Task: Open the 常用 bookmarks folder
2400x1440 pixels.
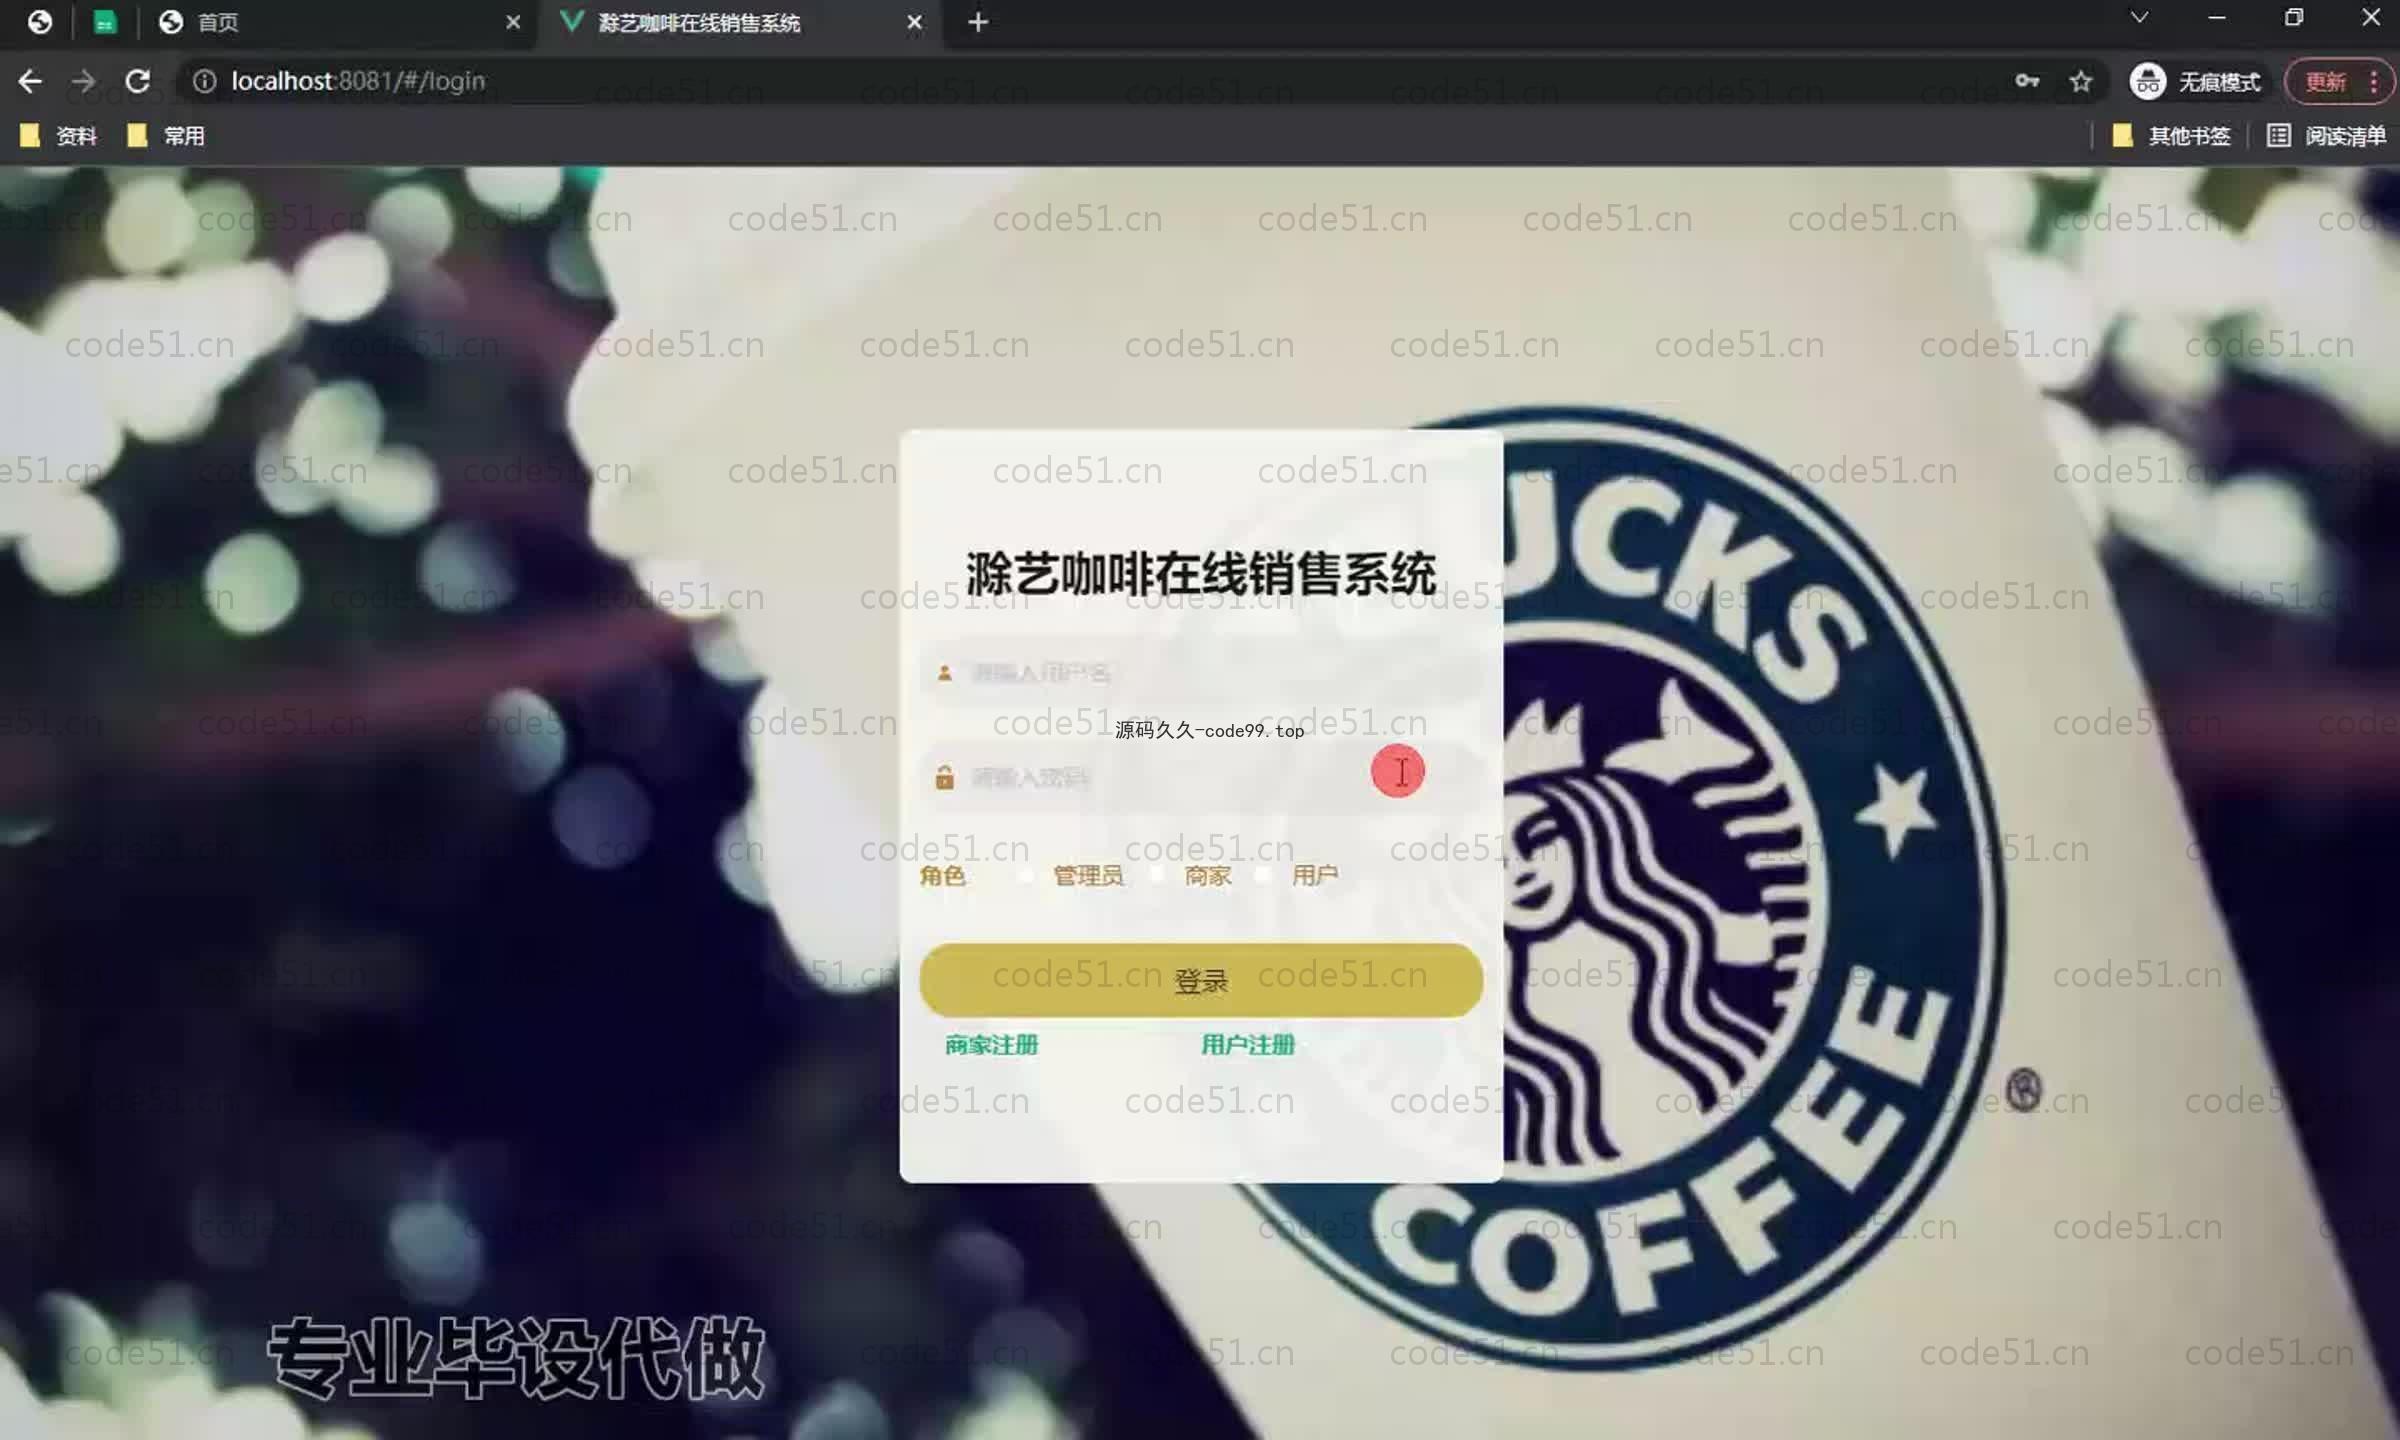Action: [166, 136]
